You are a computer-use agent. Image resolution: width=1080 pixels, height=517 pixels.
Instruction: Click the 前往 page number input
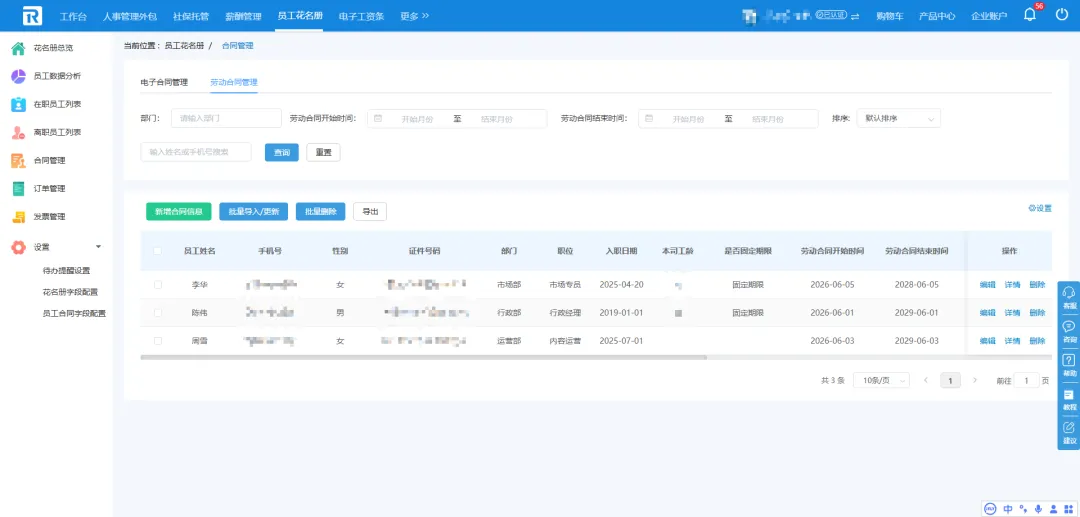pos(1026,380)
